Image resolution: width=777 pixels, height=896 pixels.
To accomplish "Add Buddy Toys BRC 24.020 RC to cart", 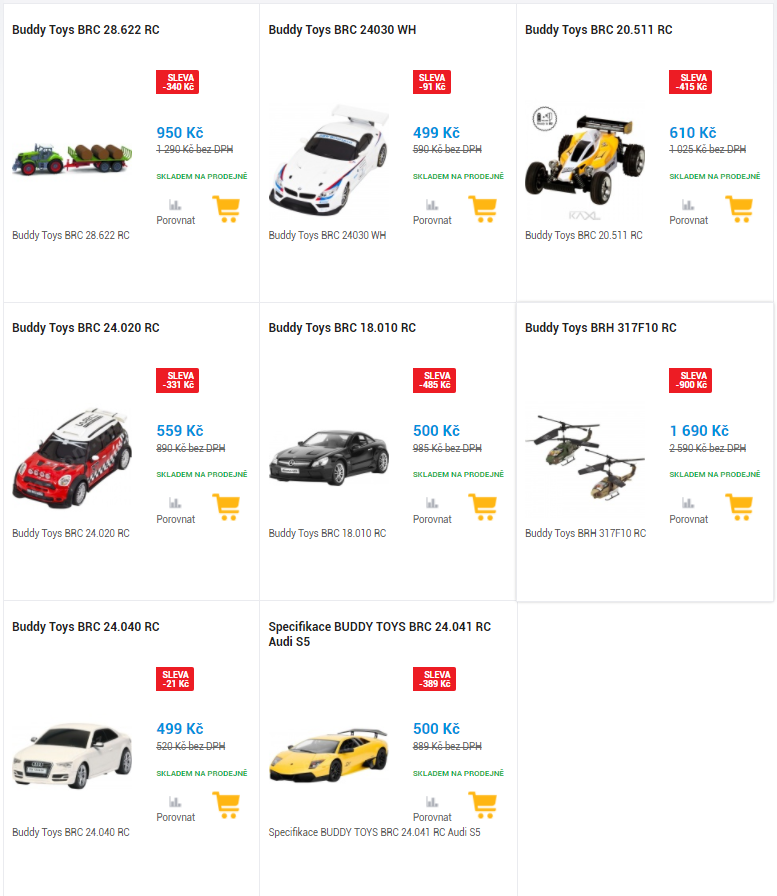I will pos(226,507).
